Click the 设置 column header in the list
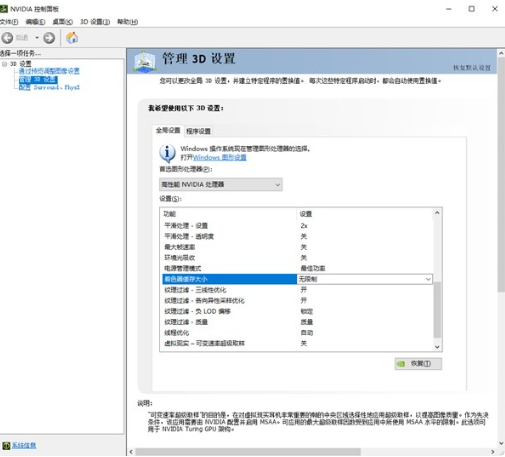This screenshot has width=505, height=457. (x=306, y=214)
